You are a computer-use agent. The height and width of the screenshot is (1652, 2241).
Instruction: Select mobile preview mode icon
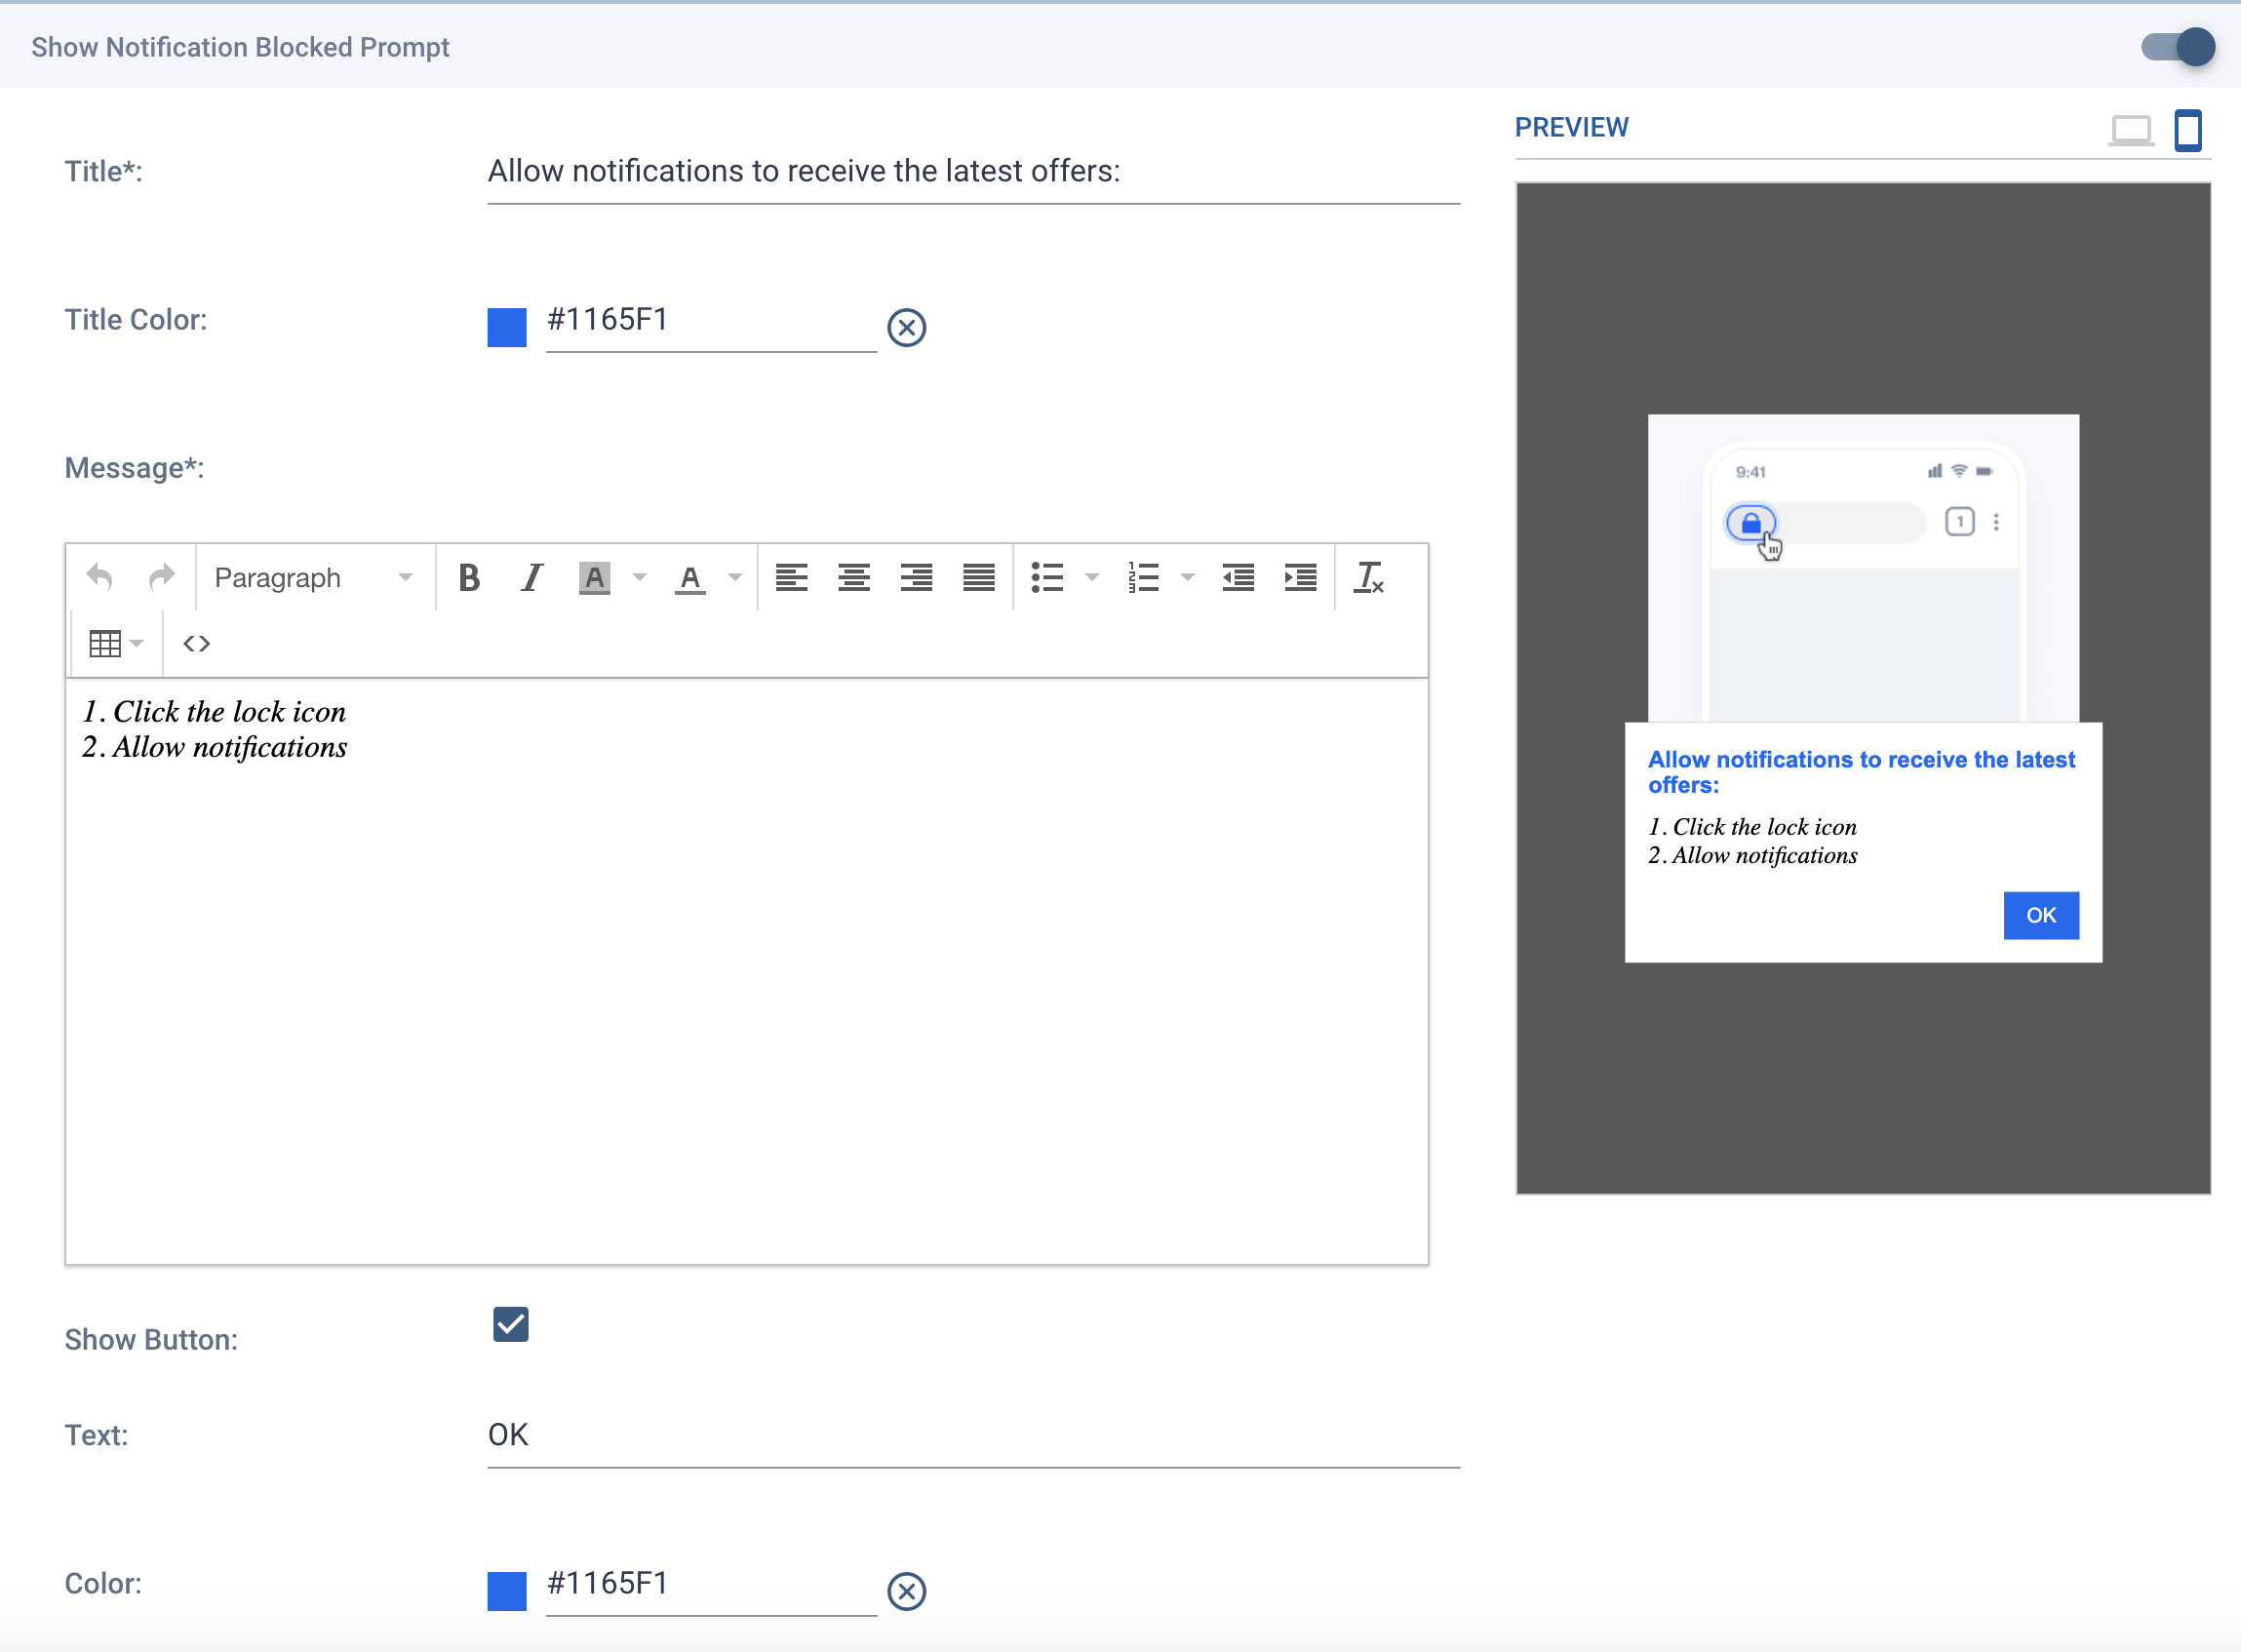pos(2188,130)
